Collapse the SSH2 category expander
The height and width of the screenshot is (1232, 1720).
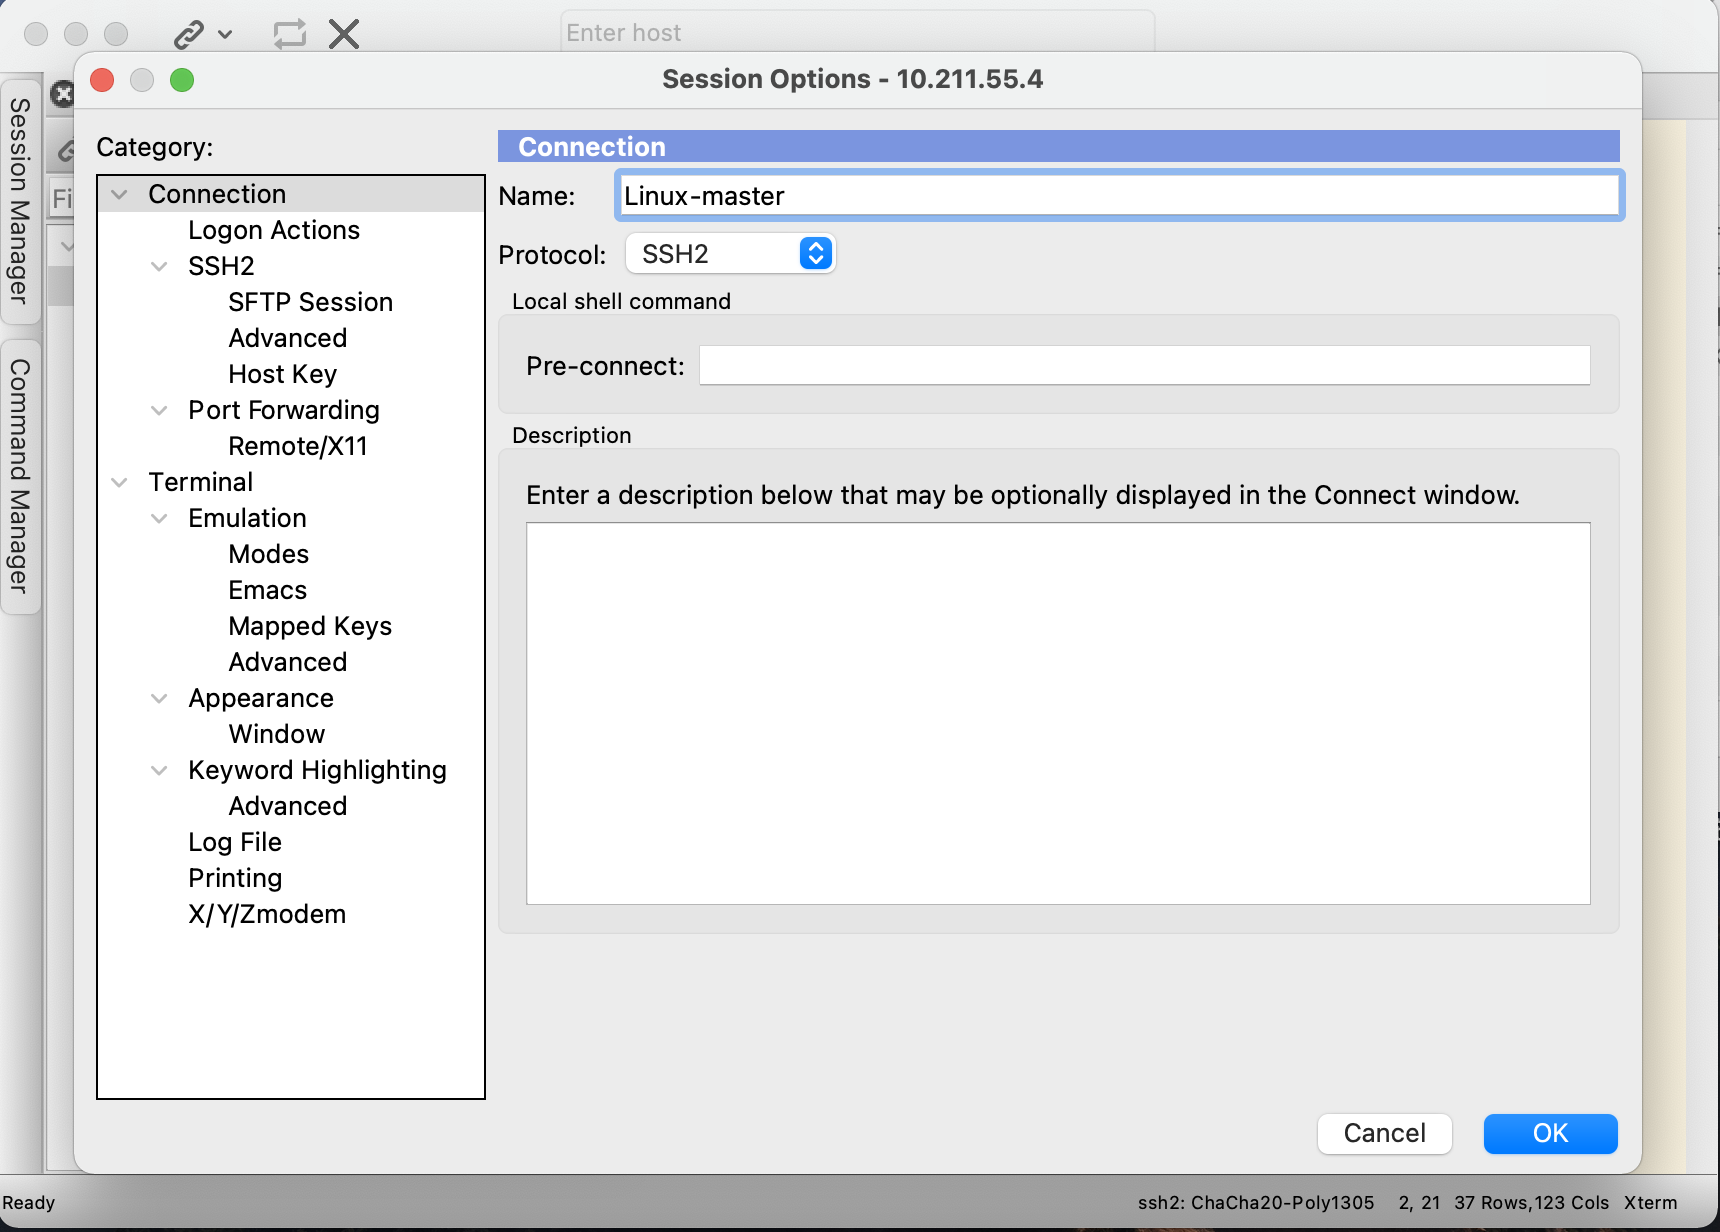[159, 266]
